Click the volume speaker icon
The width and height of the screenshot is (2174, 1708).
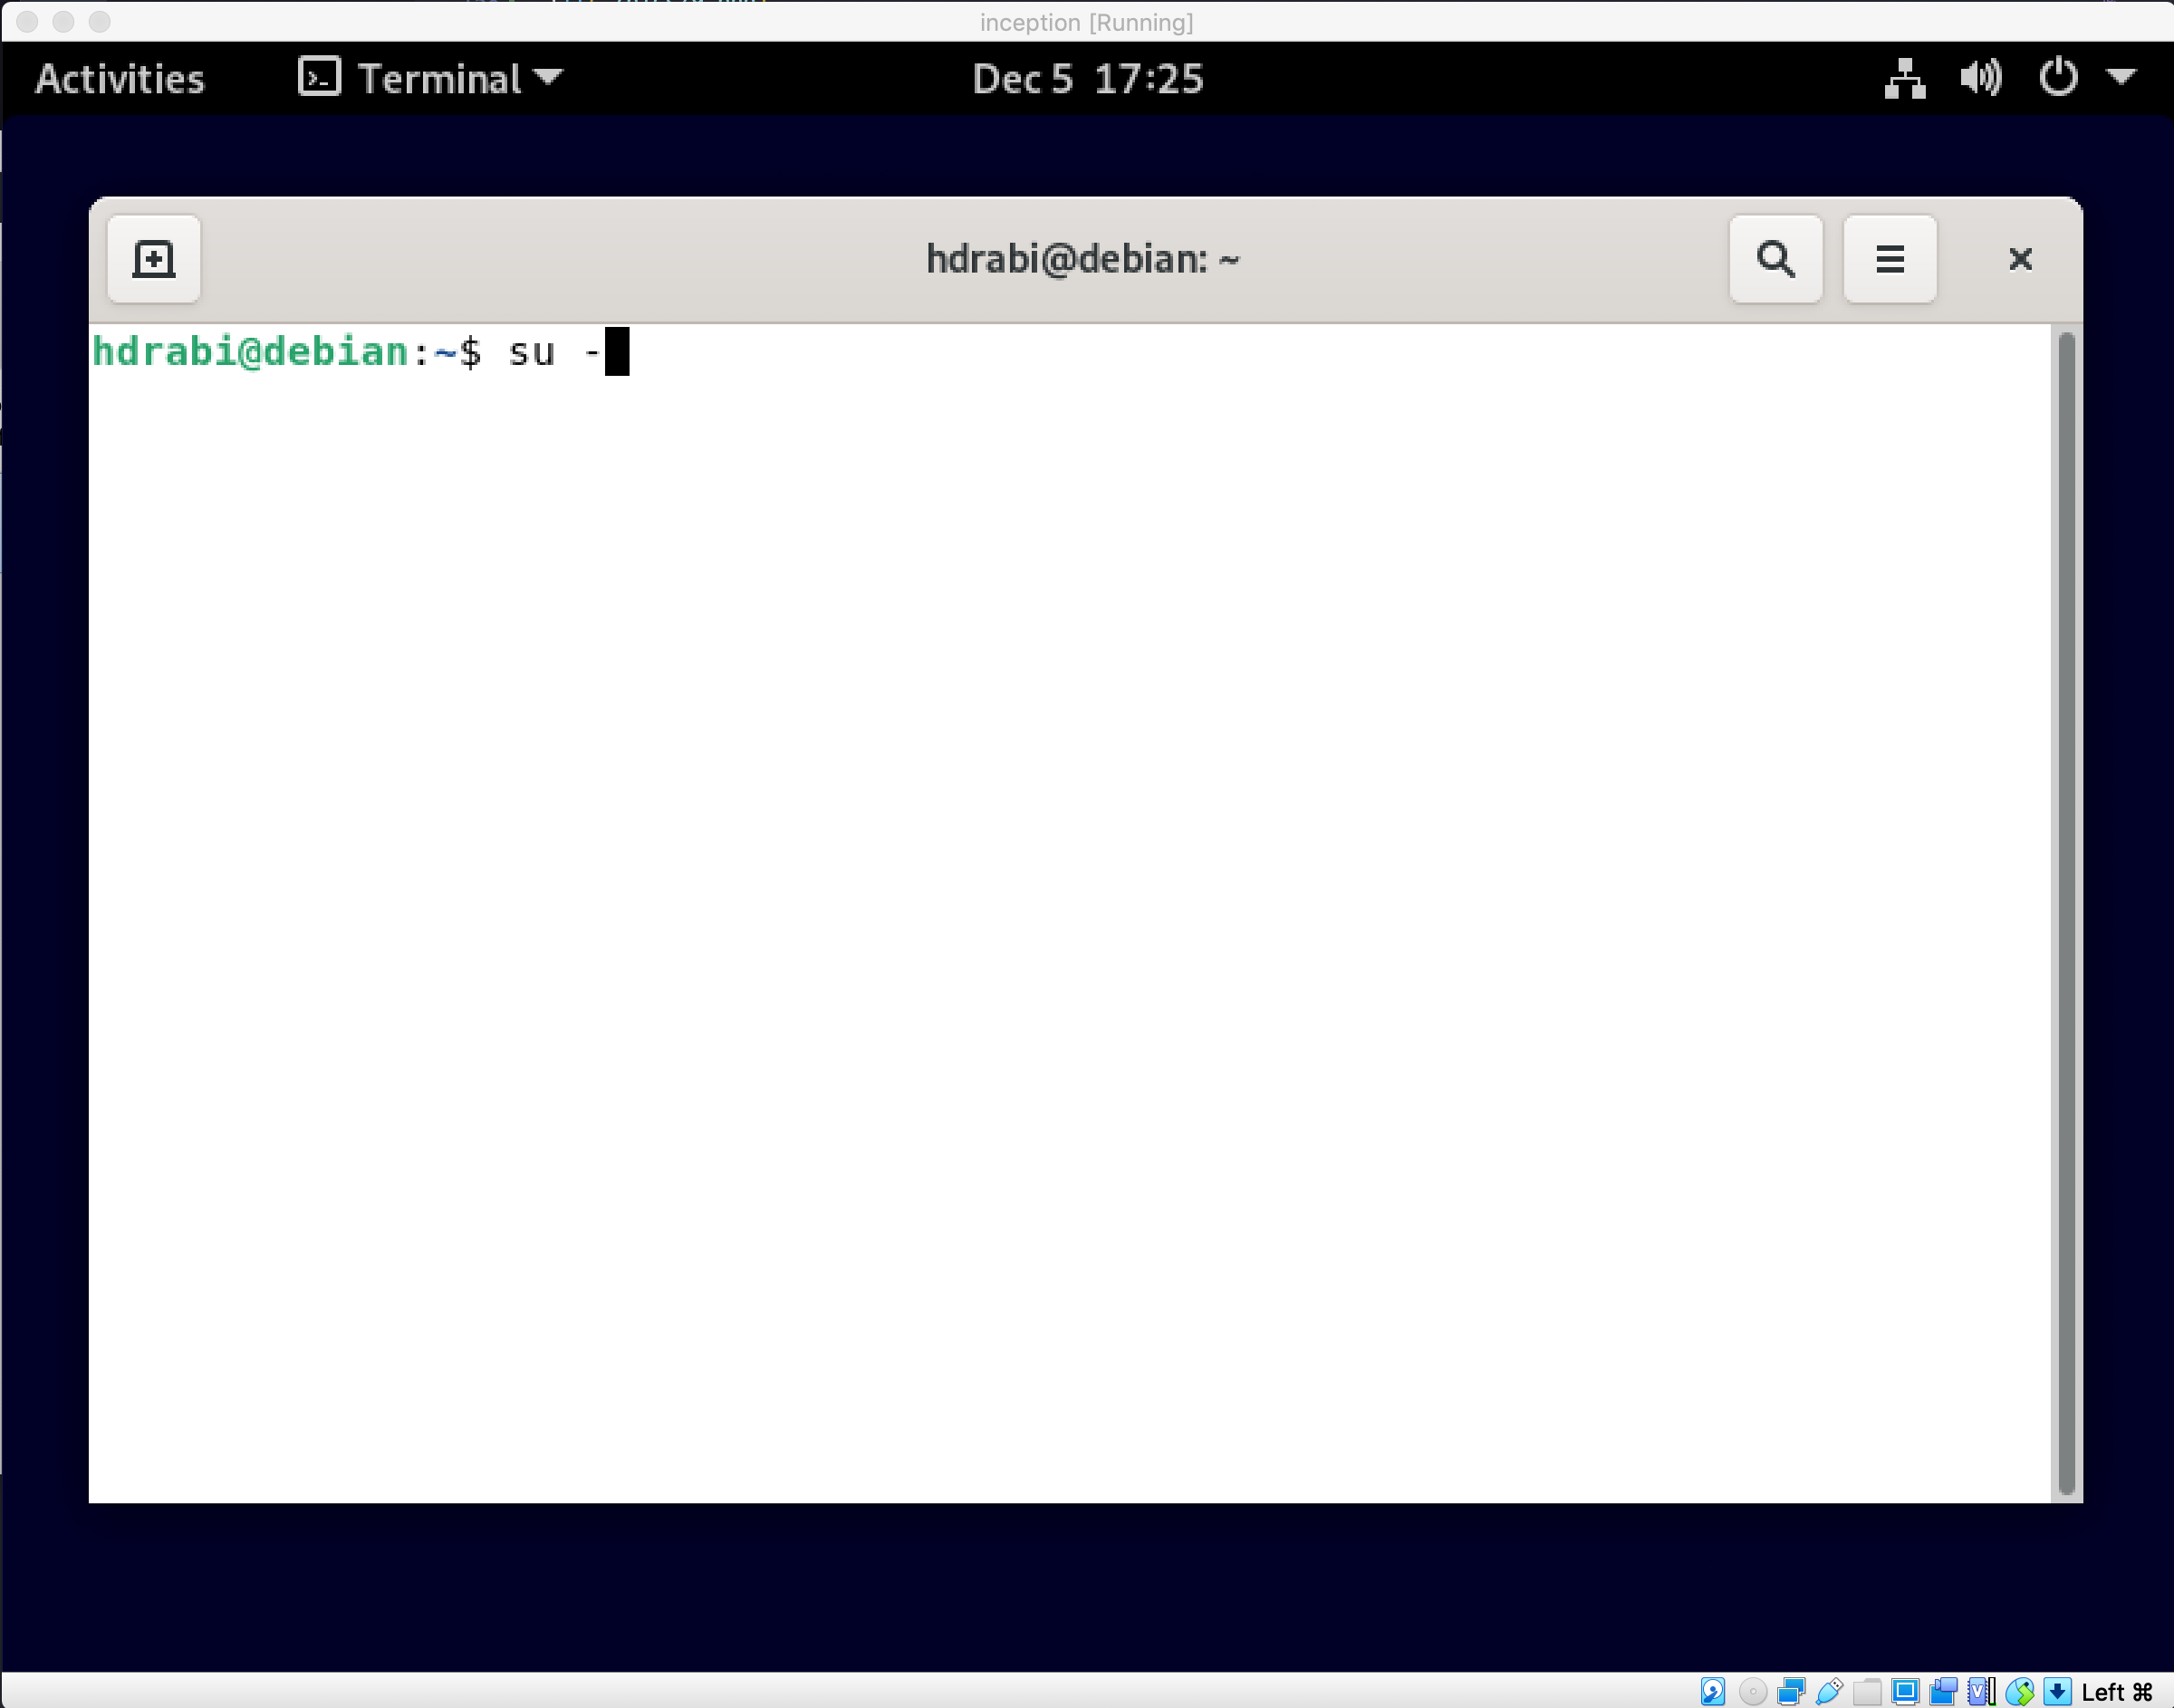[1980, 79]
